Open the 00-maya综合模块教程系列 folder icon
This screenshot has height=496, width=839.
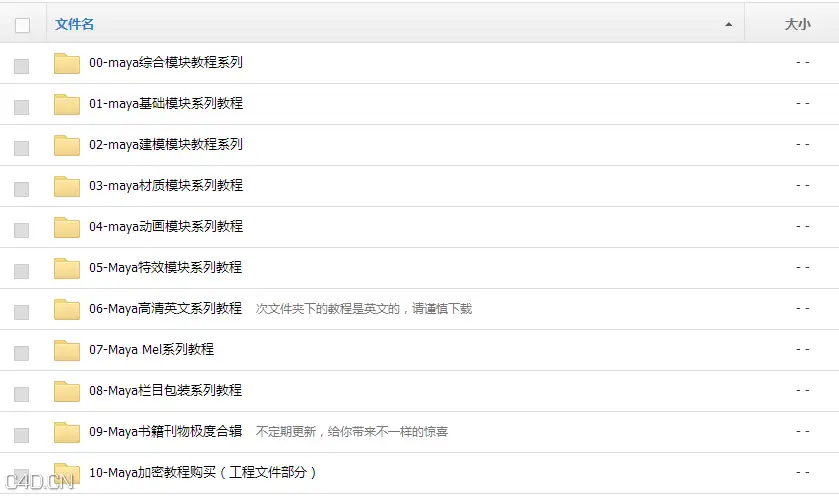pyautogui.click(x=67, y=63)
